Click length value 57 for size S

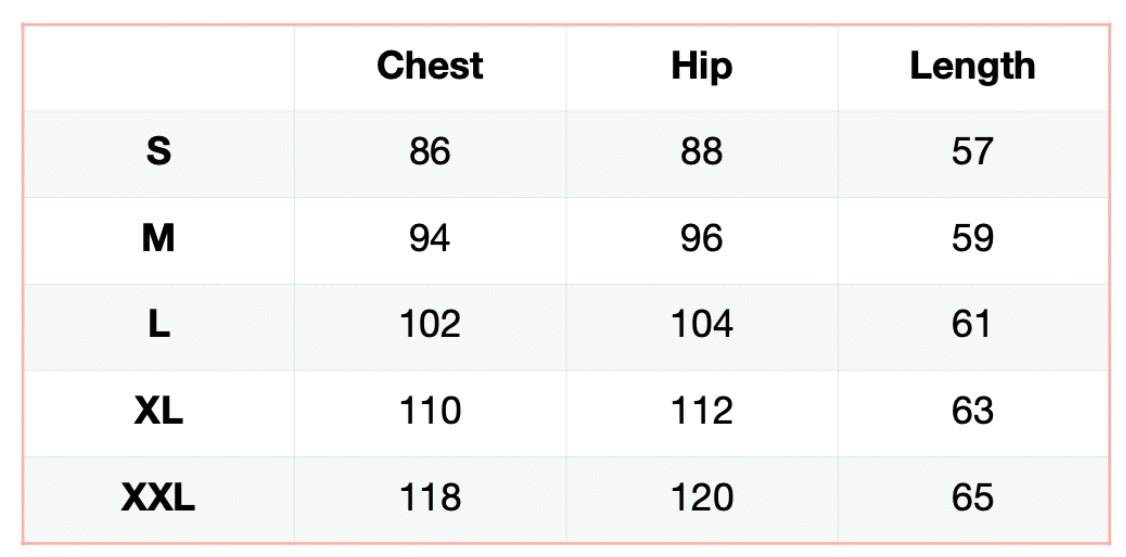pos(972,152)
